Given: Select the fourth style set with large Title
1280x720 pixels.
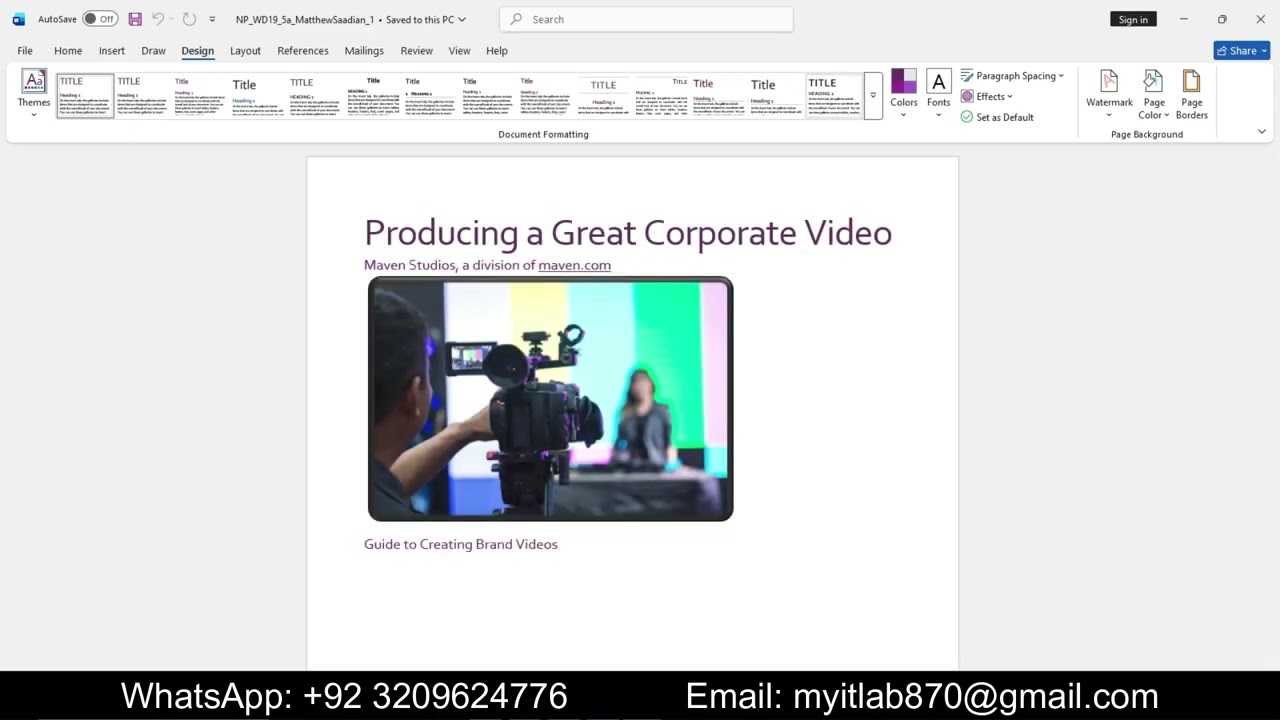Looking at the screenshot, I should point(258,95).
